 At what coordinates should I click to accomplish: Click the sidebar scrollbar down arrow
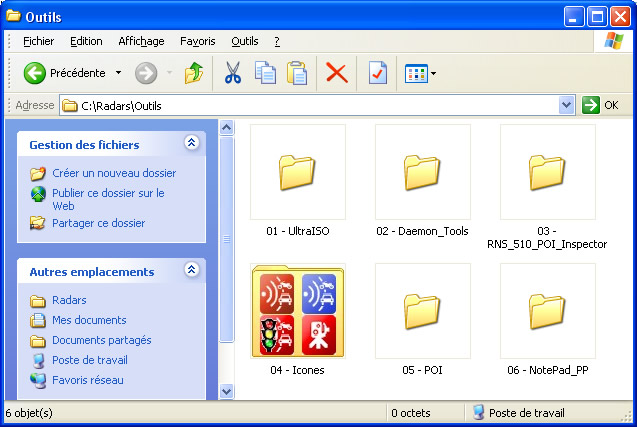[x=227, y=392]
